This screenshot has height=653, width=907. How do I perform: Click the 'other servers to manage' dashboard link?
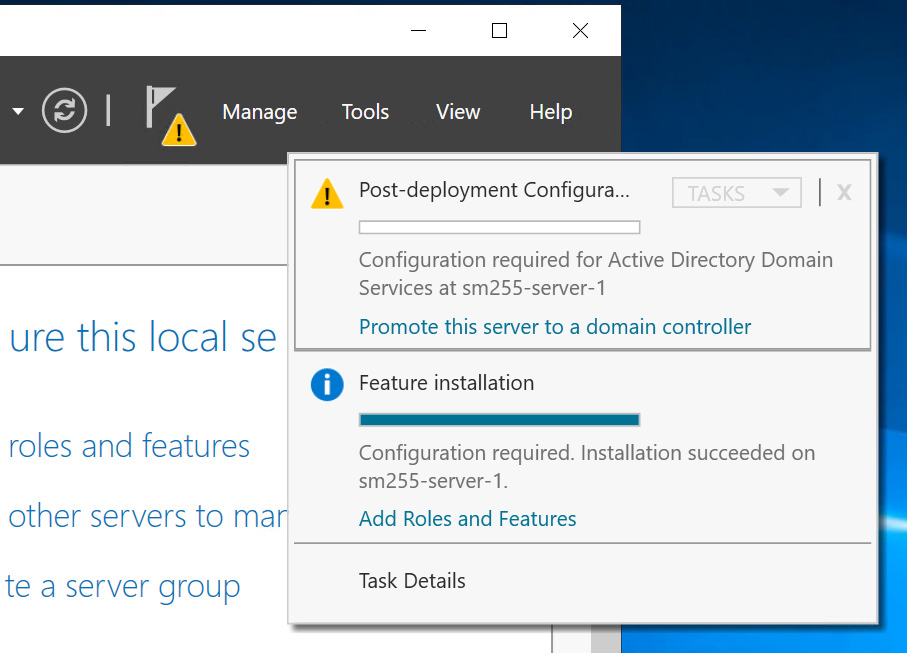(x=148, y=516)
